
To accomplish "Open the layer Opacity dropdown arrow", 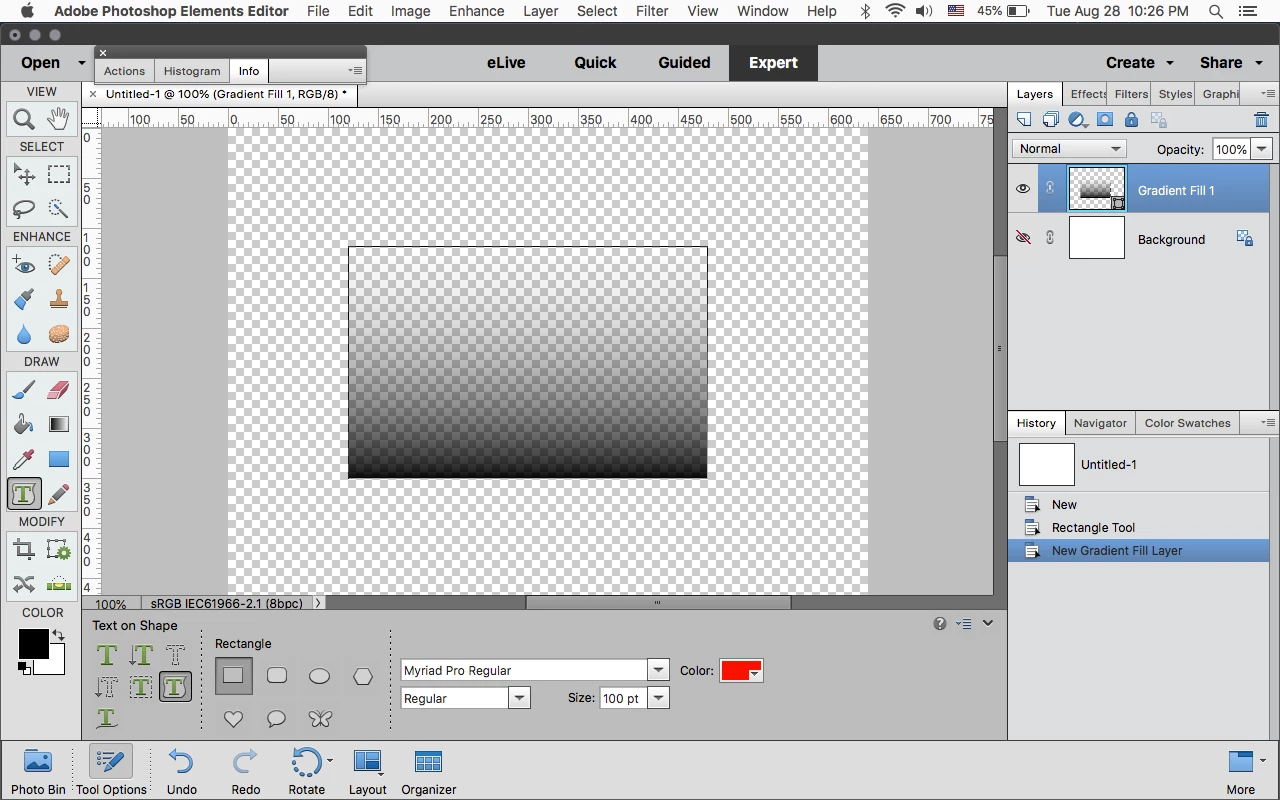I will point(1262,149).
